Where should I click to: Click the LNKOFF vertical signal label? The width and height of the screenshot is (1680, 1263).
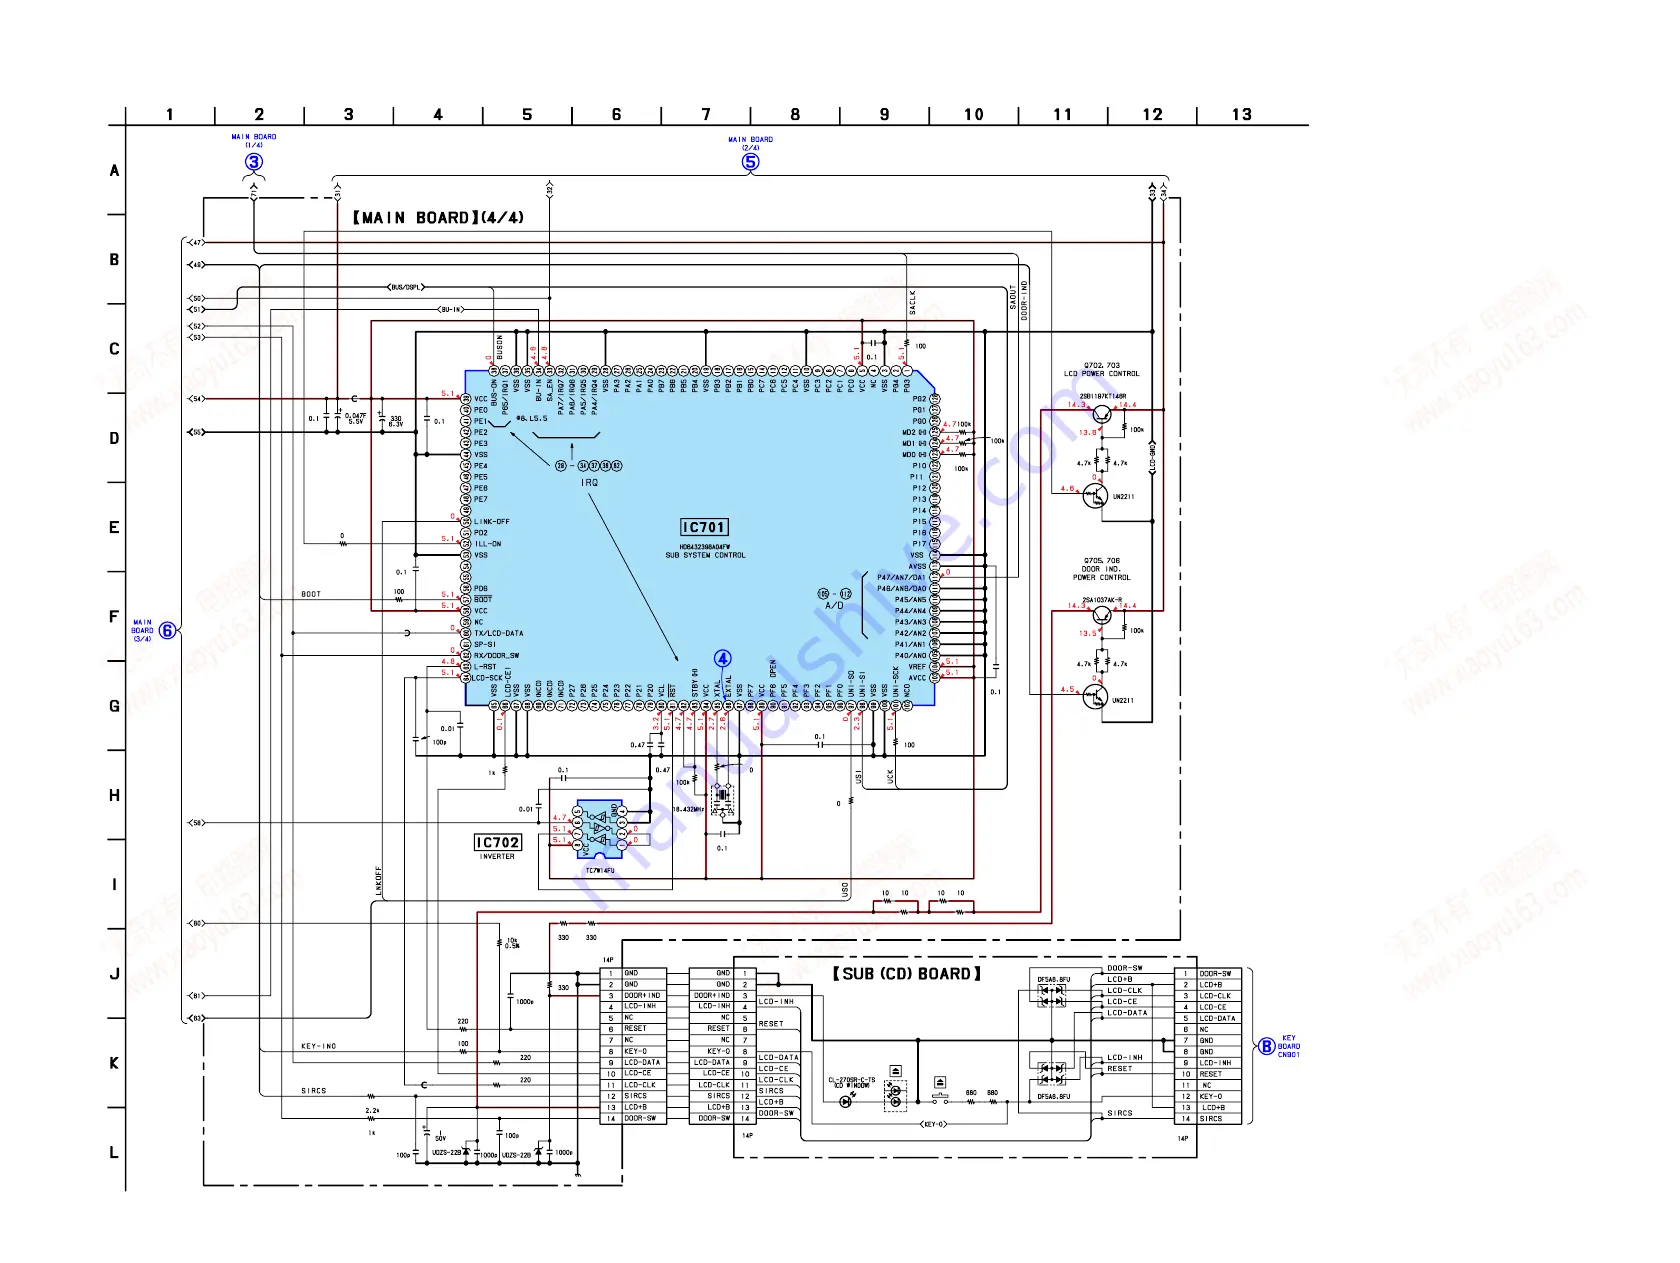pos(378,880)
